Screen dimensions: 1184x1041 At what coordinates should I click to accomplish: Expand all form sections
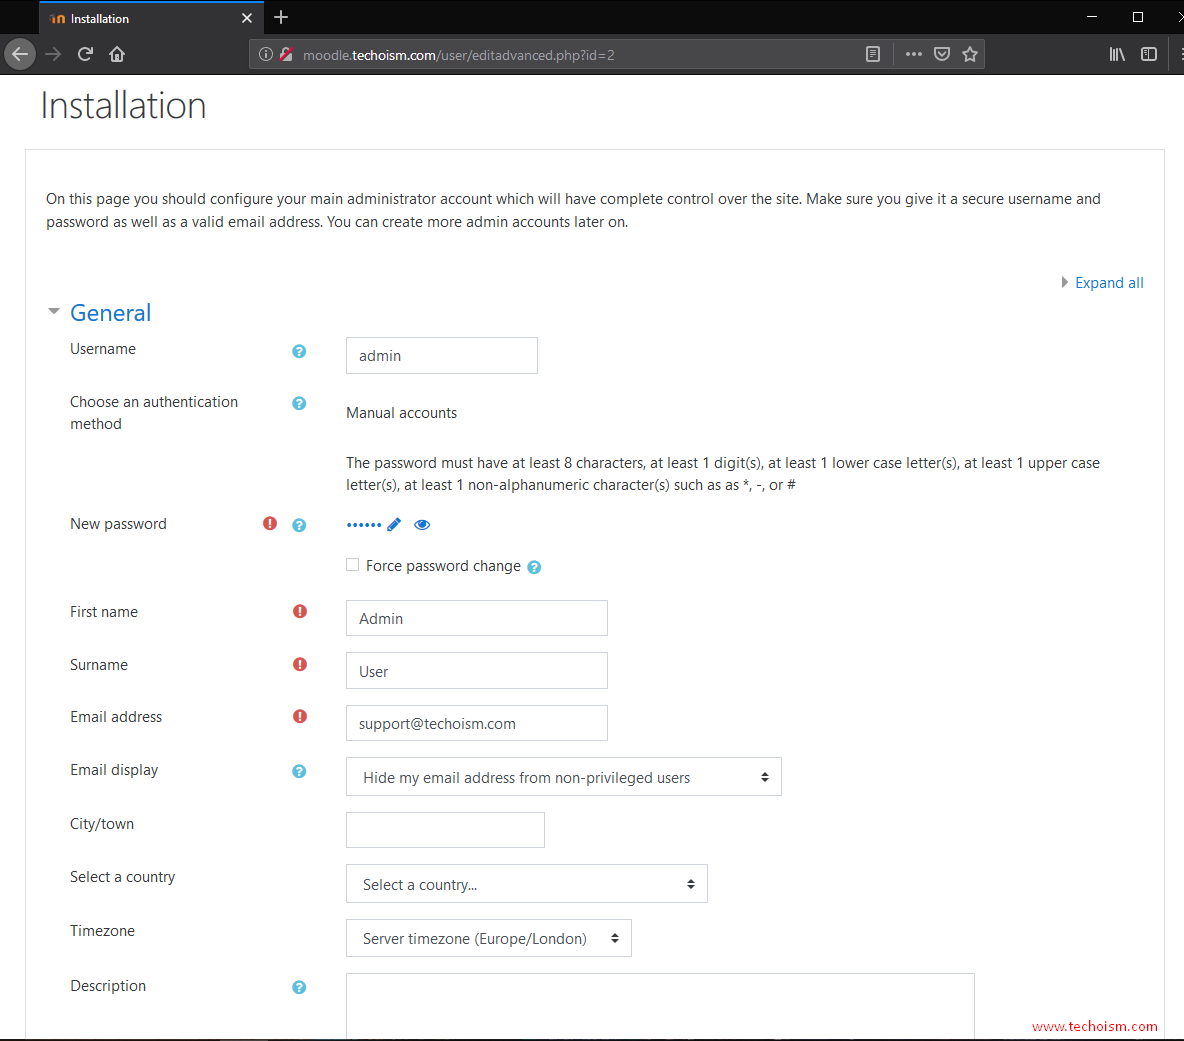(x=1108, y=283)
